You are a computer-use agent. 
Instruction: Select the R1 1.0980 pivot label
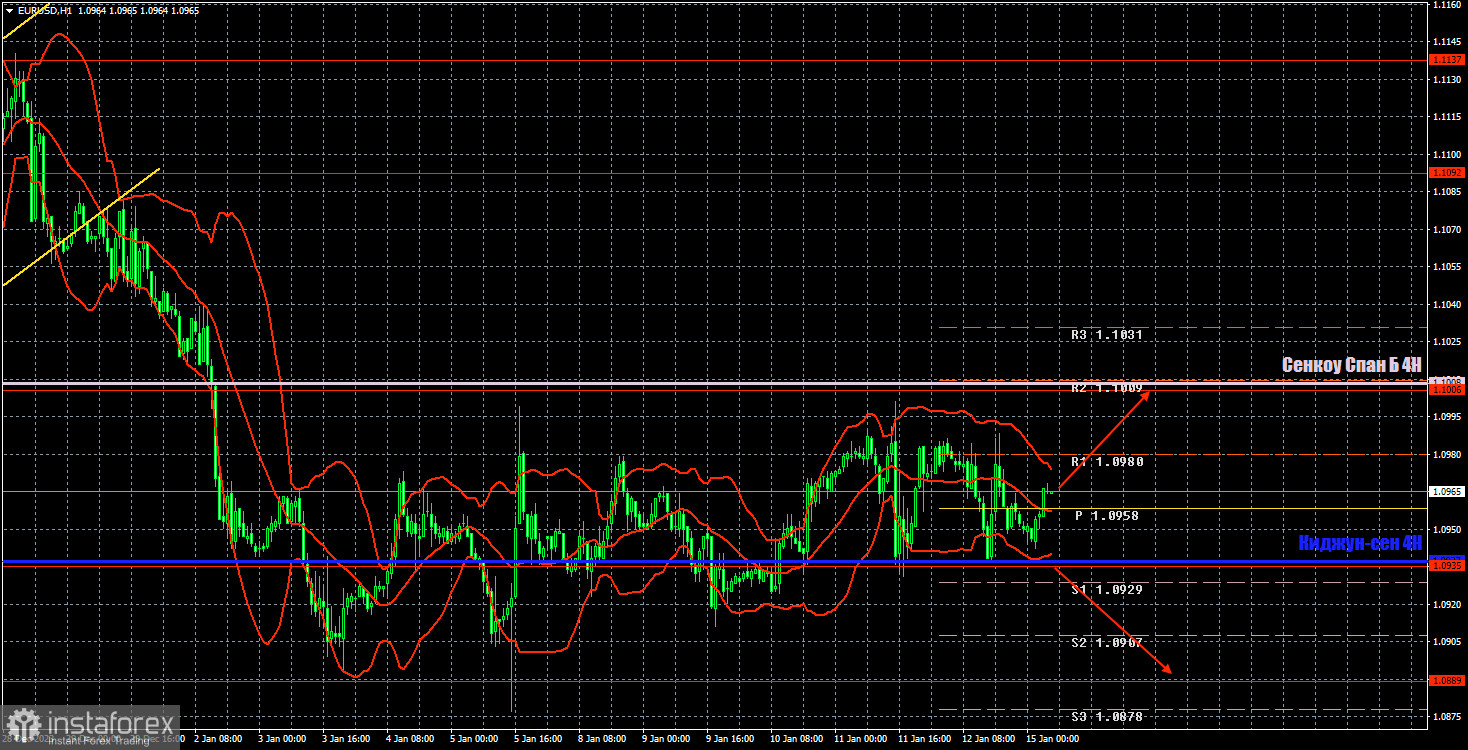coord(1107,462)
